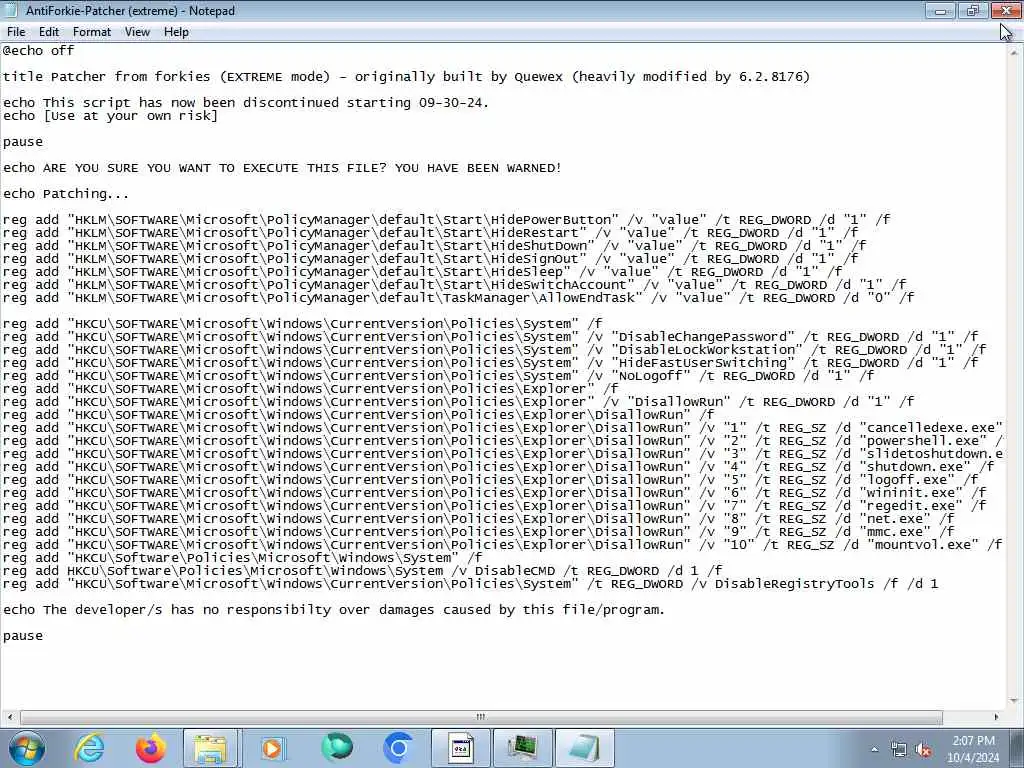The image size is (1024, 768).
Task: Click the first 'pause' line
Action: click(x=23, y=142)
